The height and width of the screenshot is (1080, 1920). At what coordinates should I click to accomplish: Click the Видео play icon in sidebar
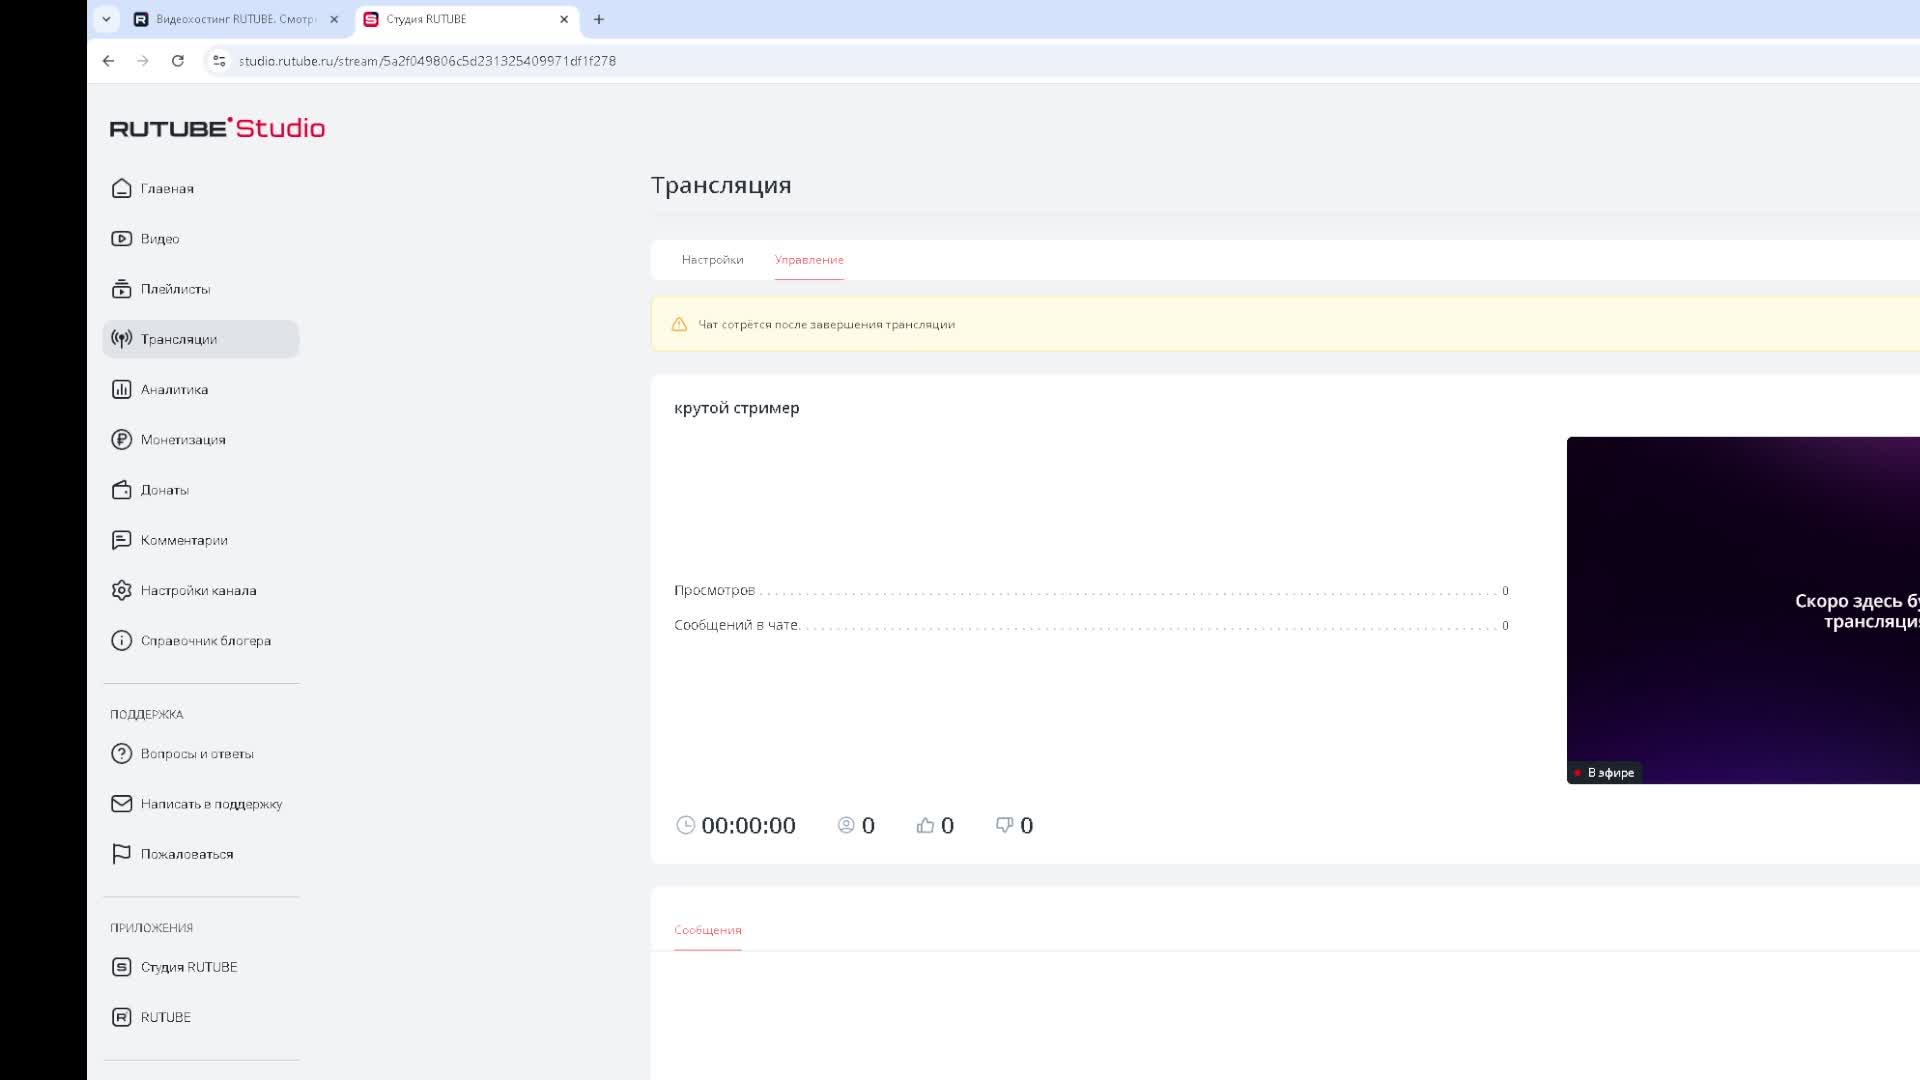point(121,238)
